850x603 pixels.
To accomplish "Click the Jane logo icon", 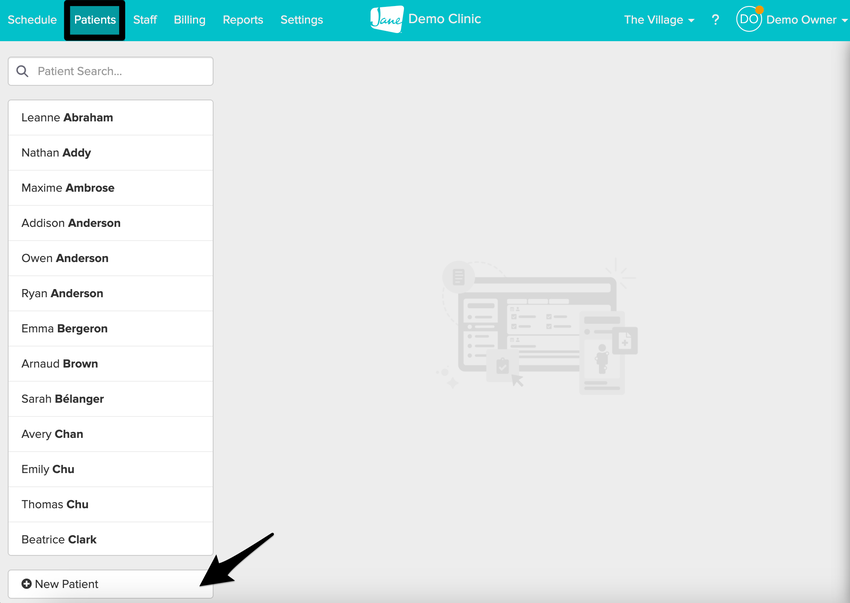I will 387,20.
